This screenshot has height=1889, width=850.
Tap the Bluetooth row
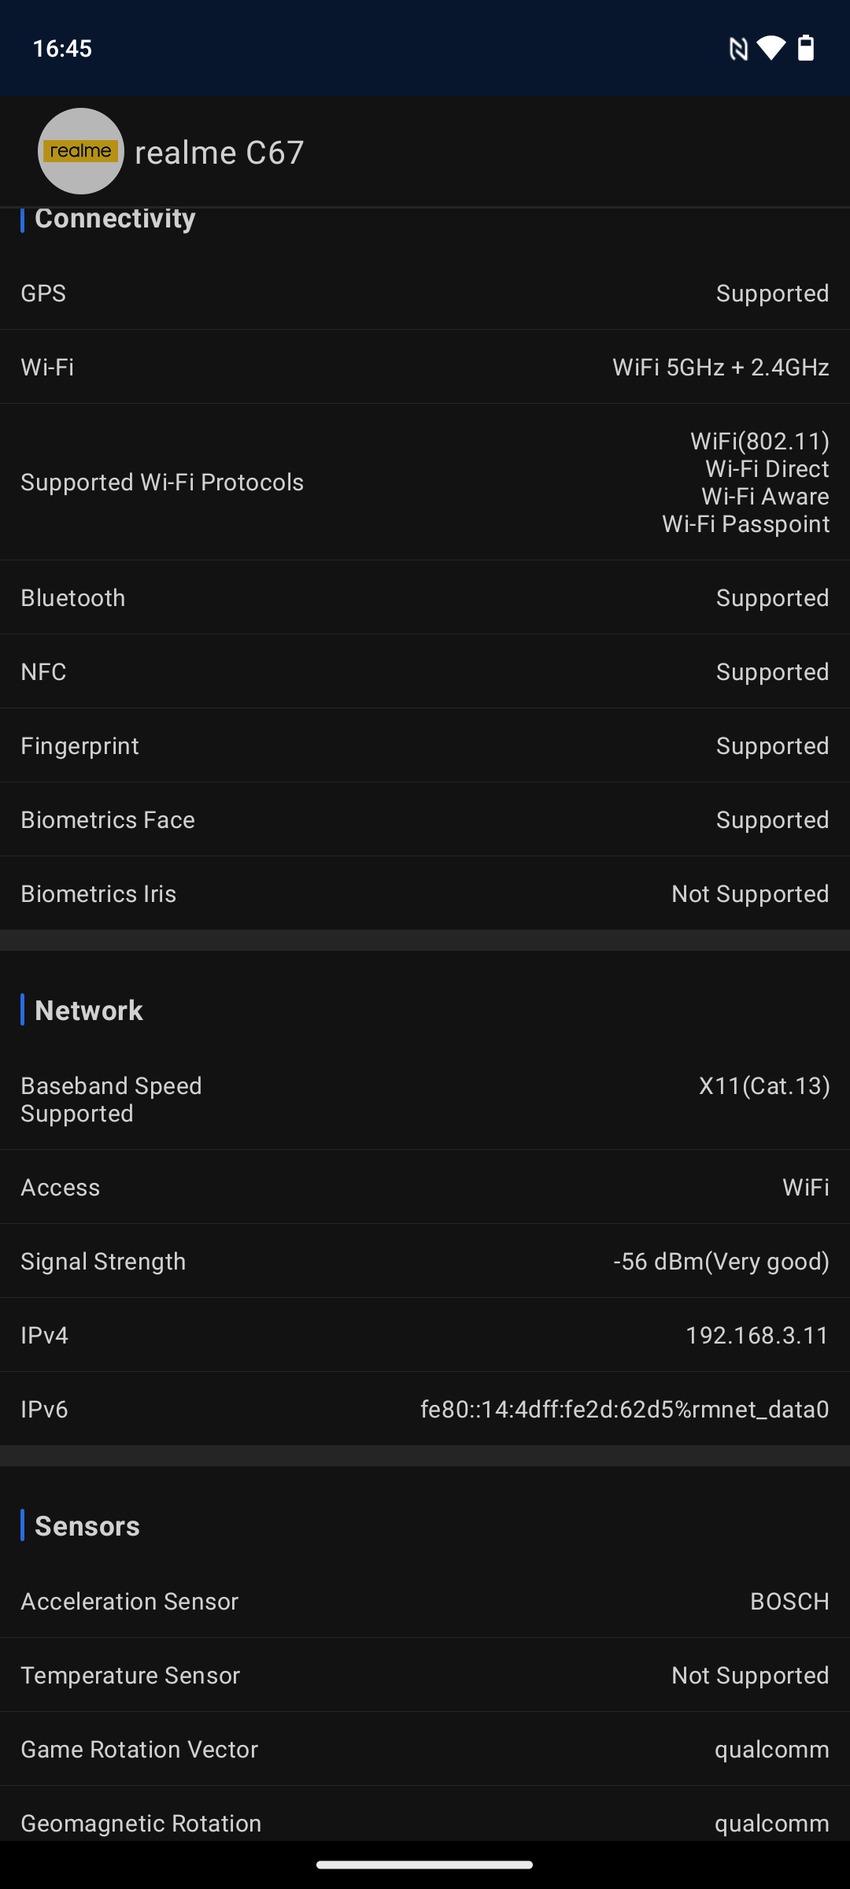425,598
